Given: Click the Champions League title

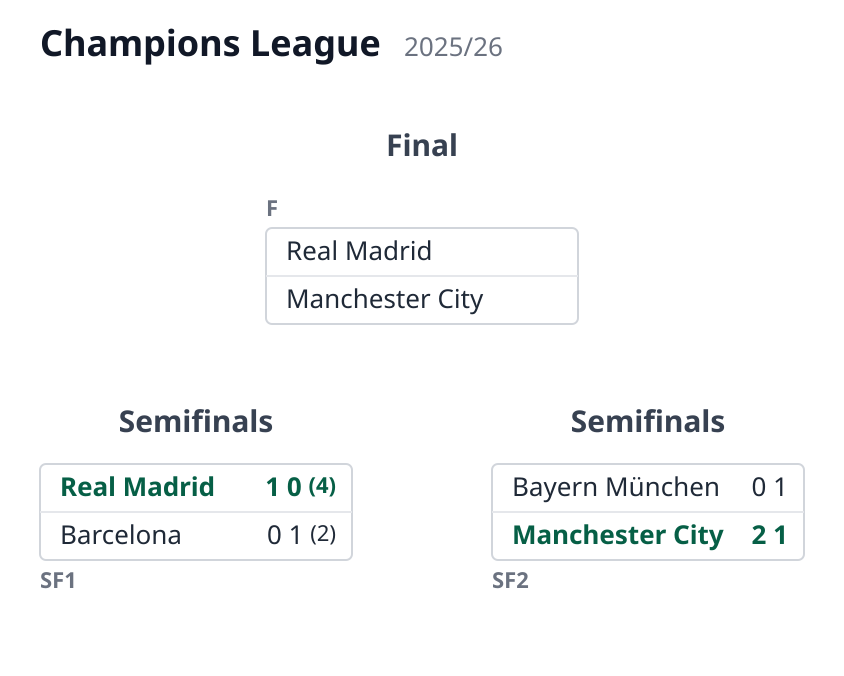Looking at the screenshot, I should 210,45.
